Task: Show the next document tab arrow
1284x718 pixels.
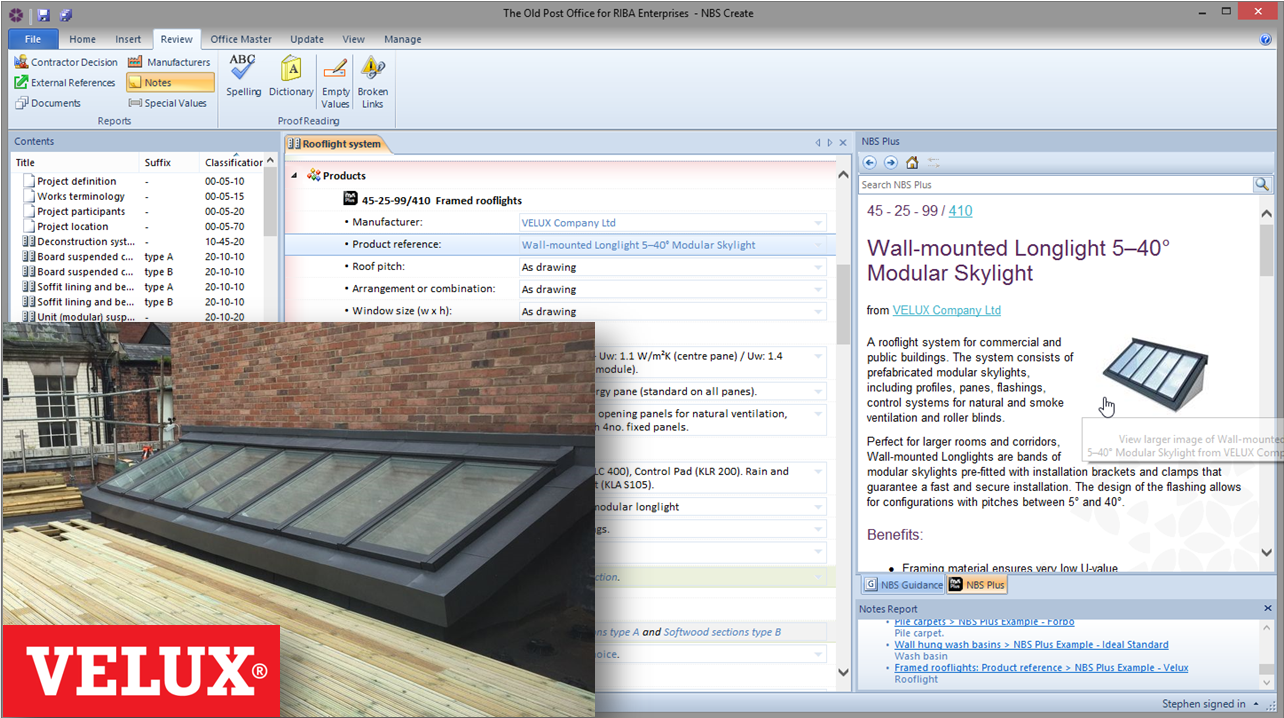Action: (830, 143)
